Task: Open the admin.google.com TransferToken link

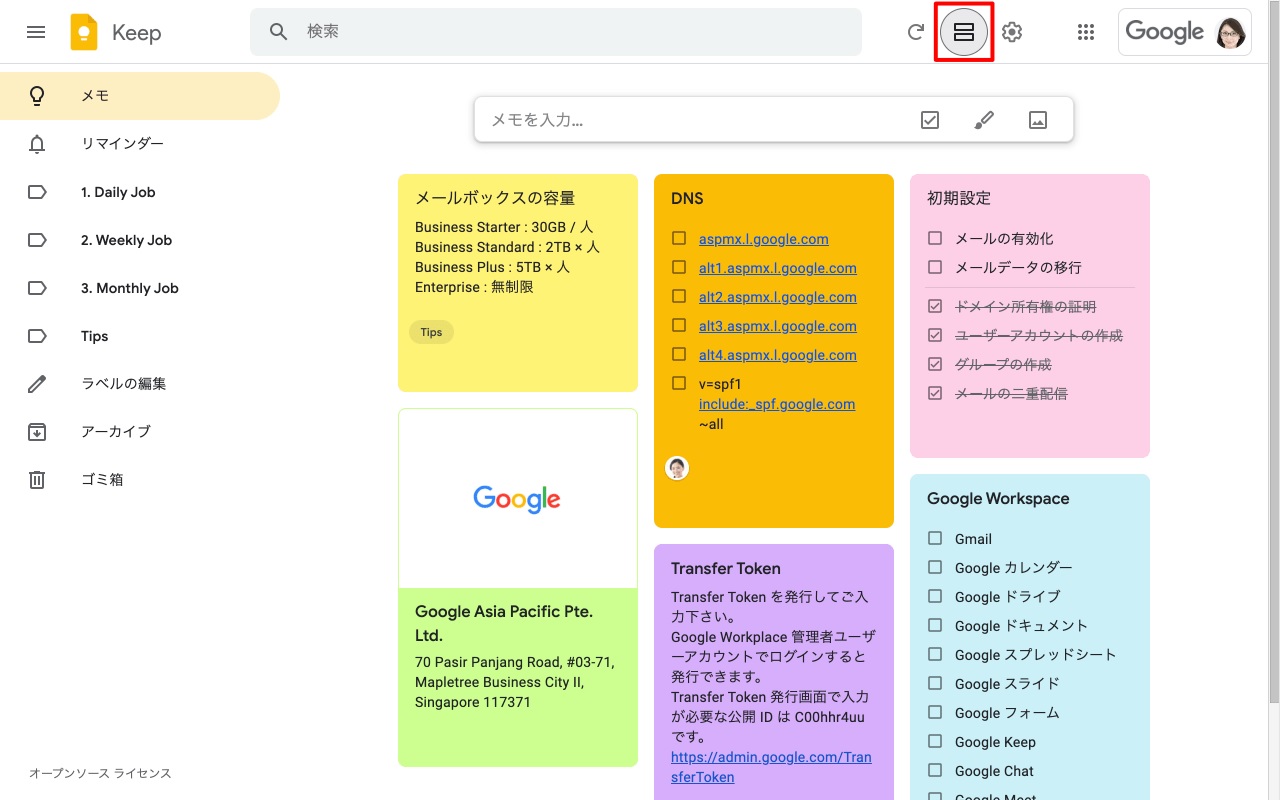Action: 771,767
